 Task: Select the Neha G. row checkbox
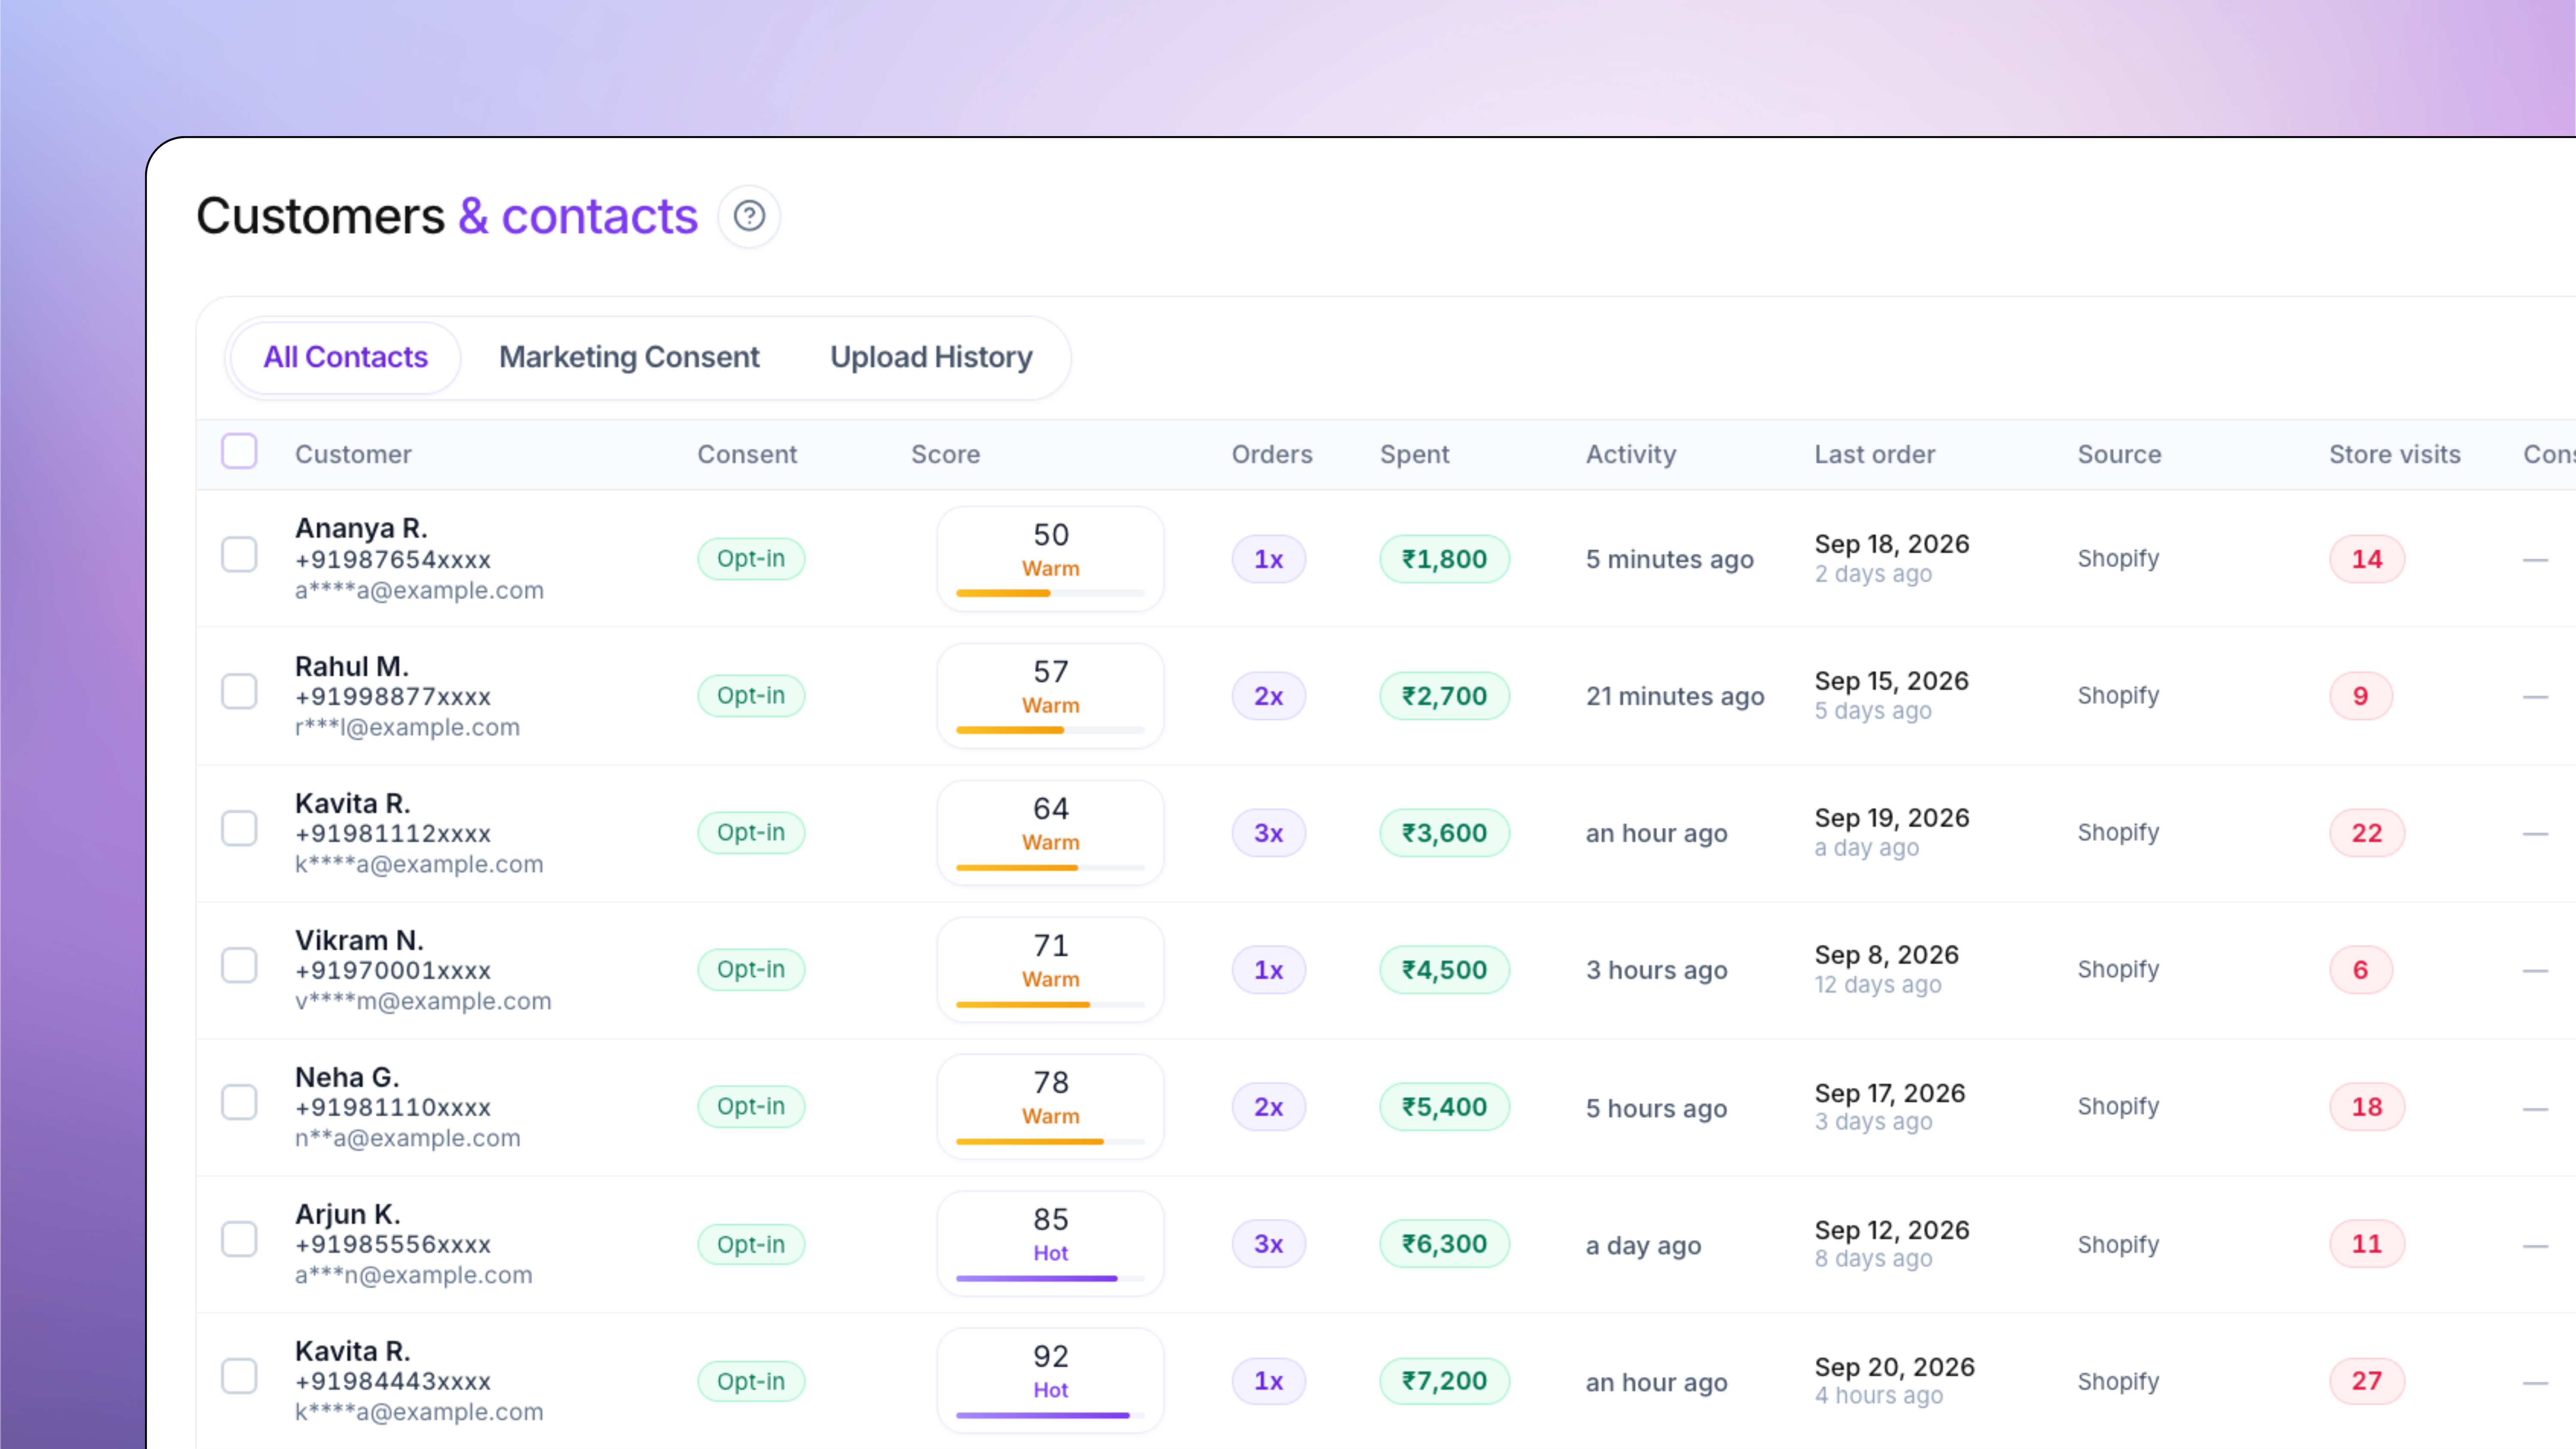pos(239,1103)
